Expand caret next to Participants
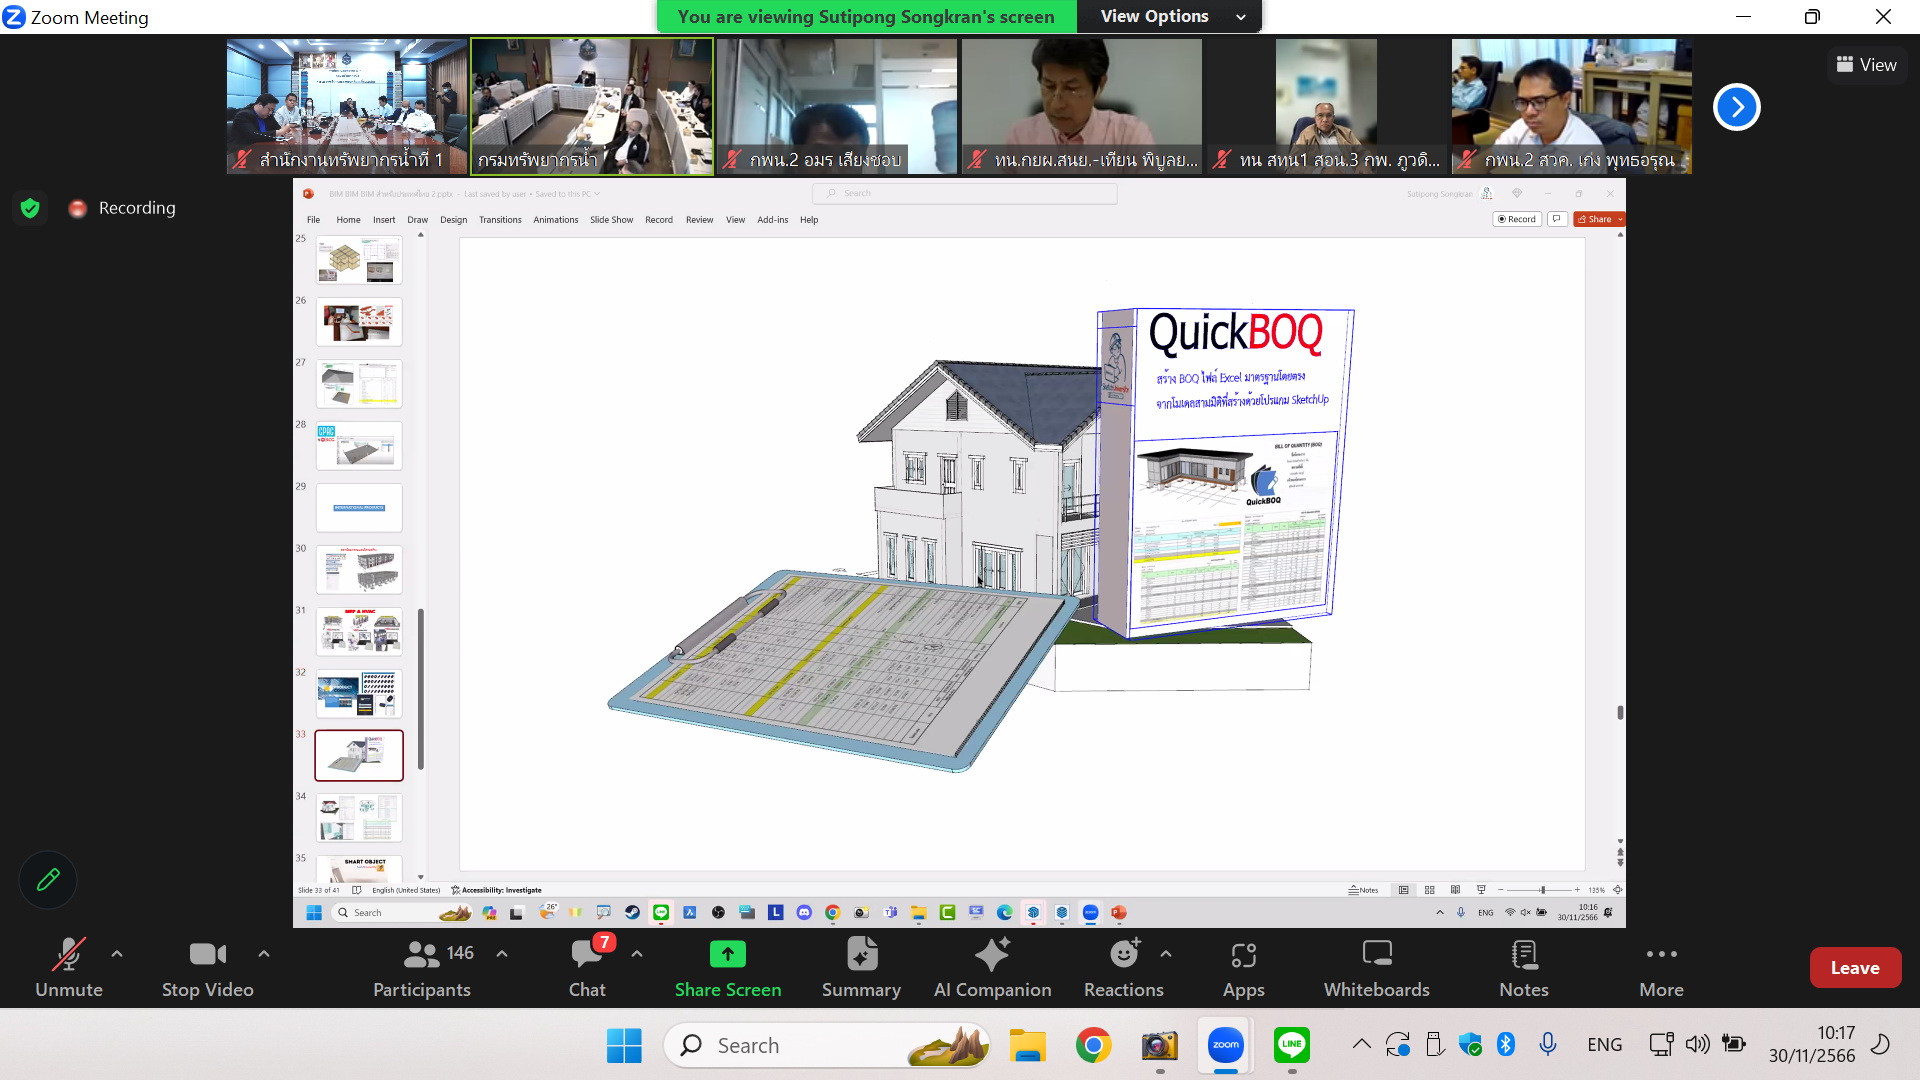The width and height of the screenshot is (1920, 1080). tap(502, 954)
